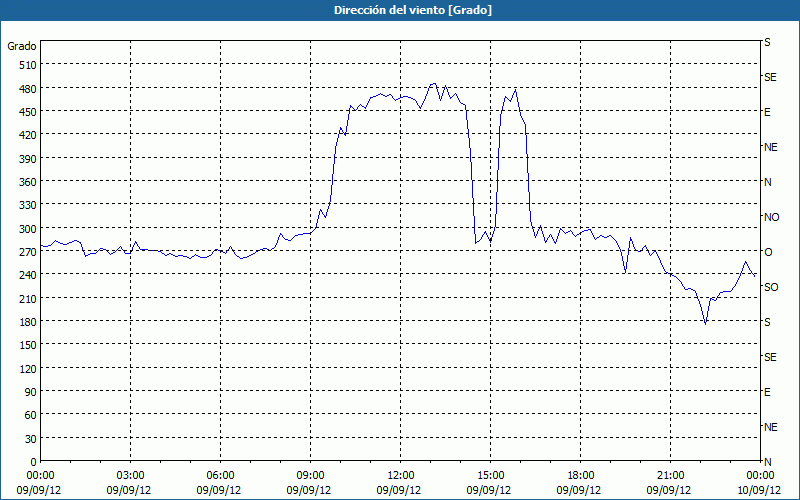
Task: Select the "30" degree axis label
Action: [31, 438]
